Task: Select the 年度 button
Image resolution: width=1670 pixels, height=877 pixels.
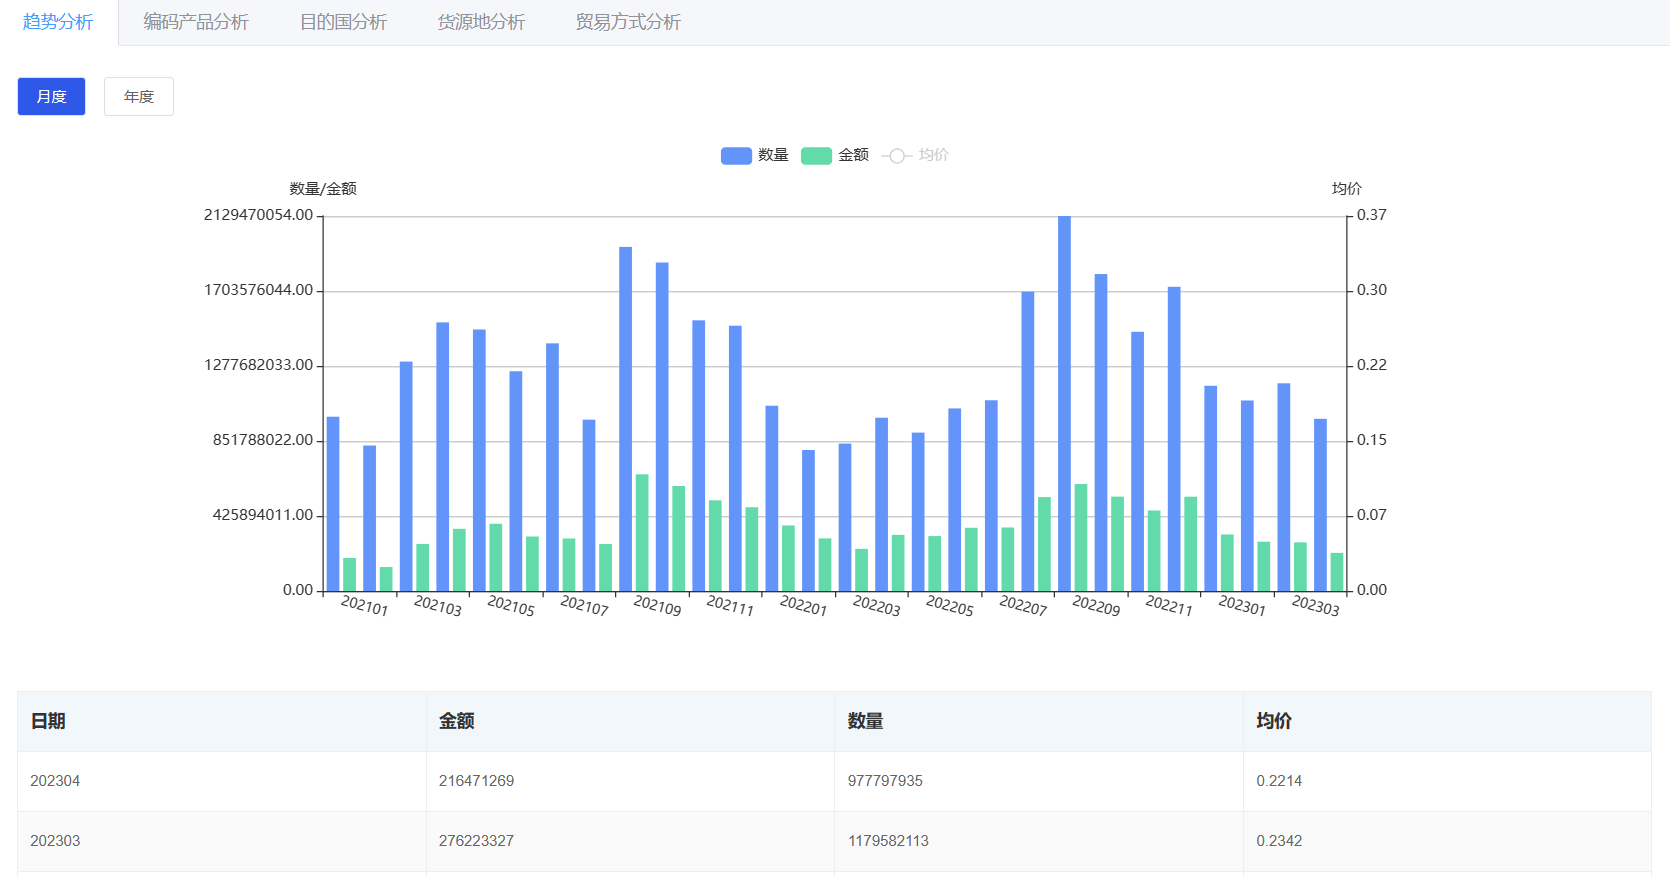Action: pos(139,97)
